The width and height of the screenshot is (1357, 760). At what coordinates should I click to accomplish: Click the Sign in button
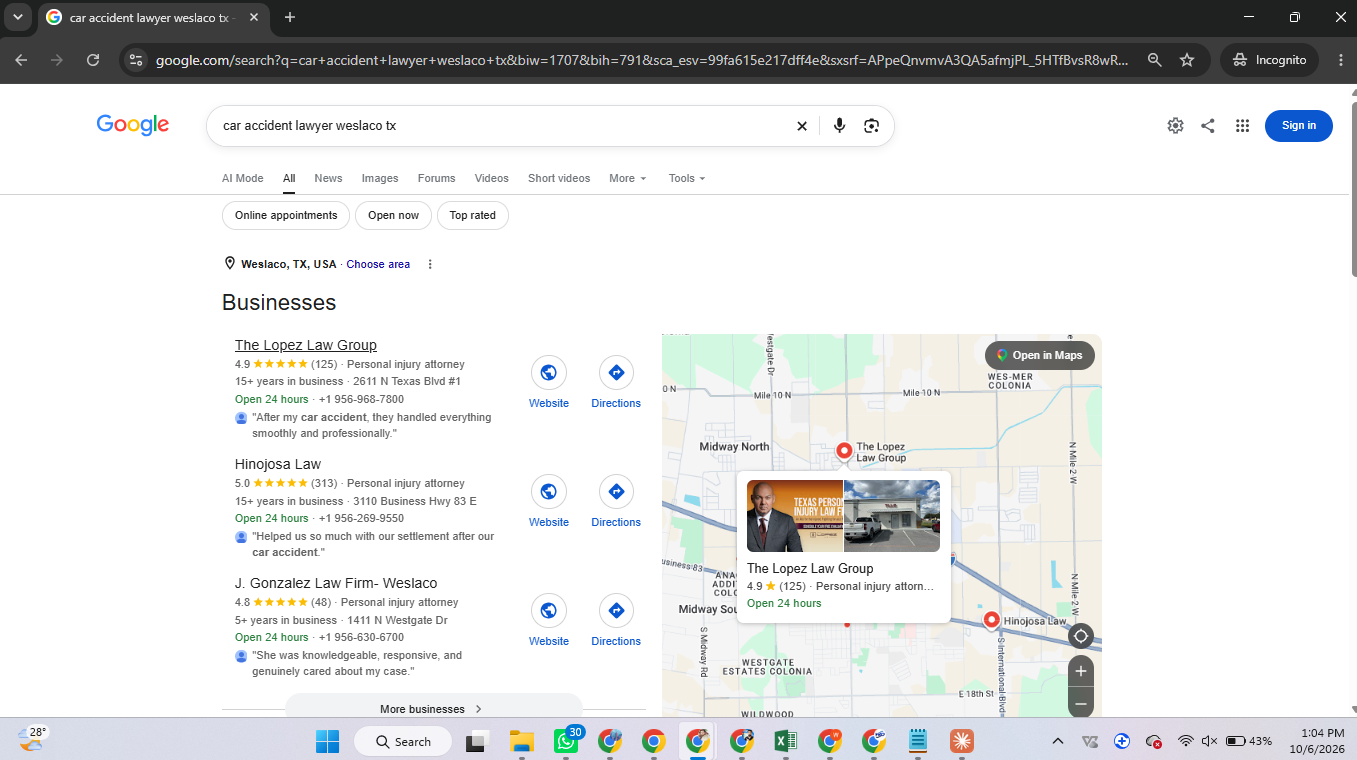(x=1298, y=125)
